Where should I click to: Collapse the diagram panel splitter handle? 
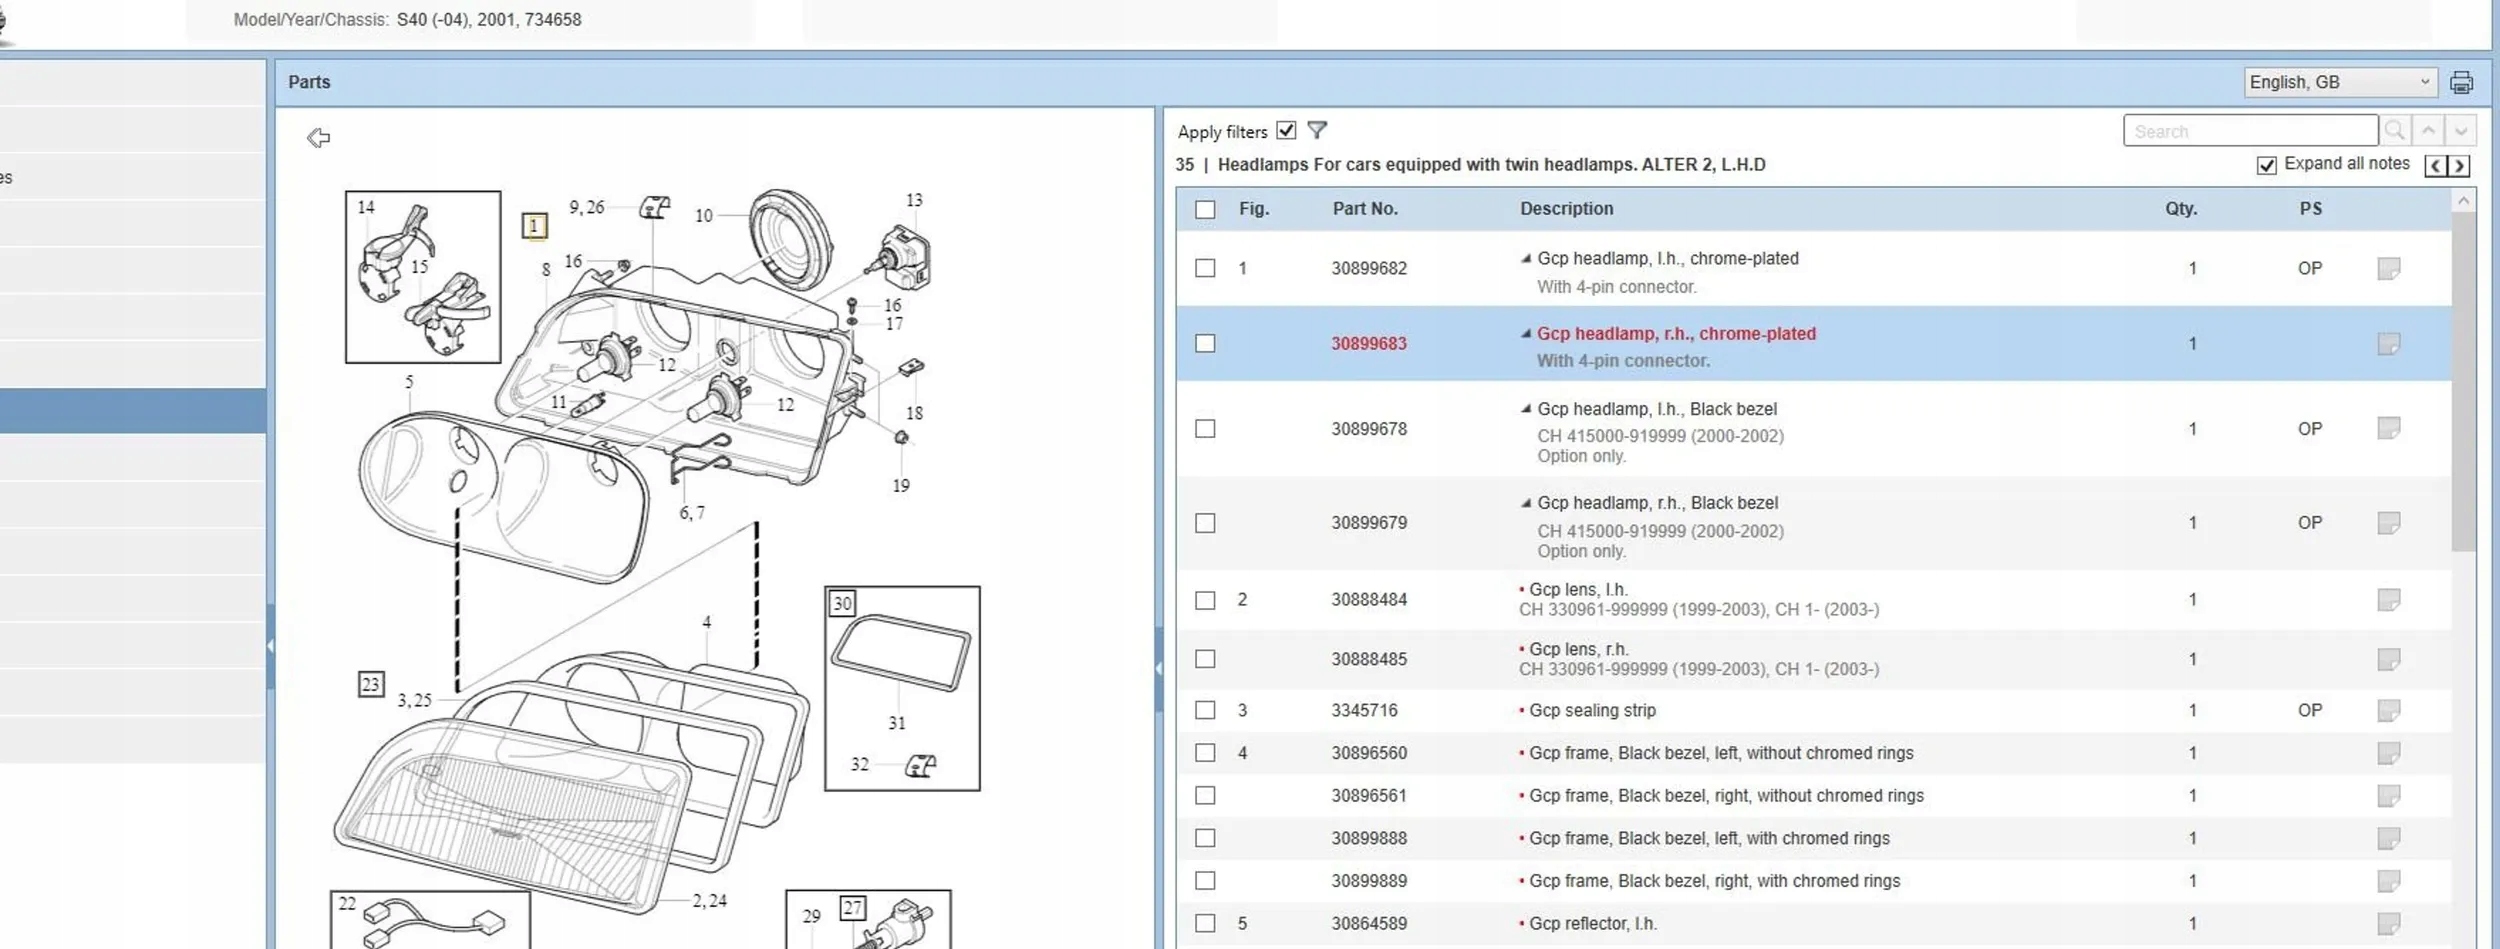tap(1159, 668)
